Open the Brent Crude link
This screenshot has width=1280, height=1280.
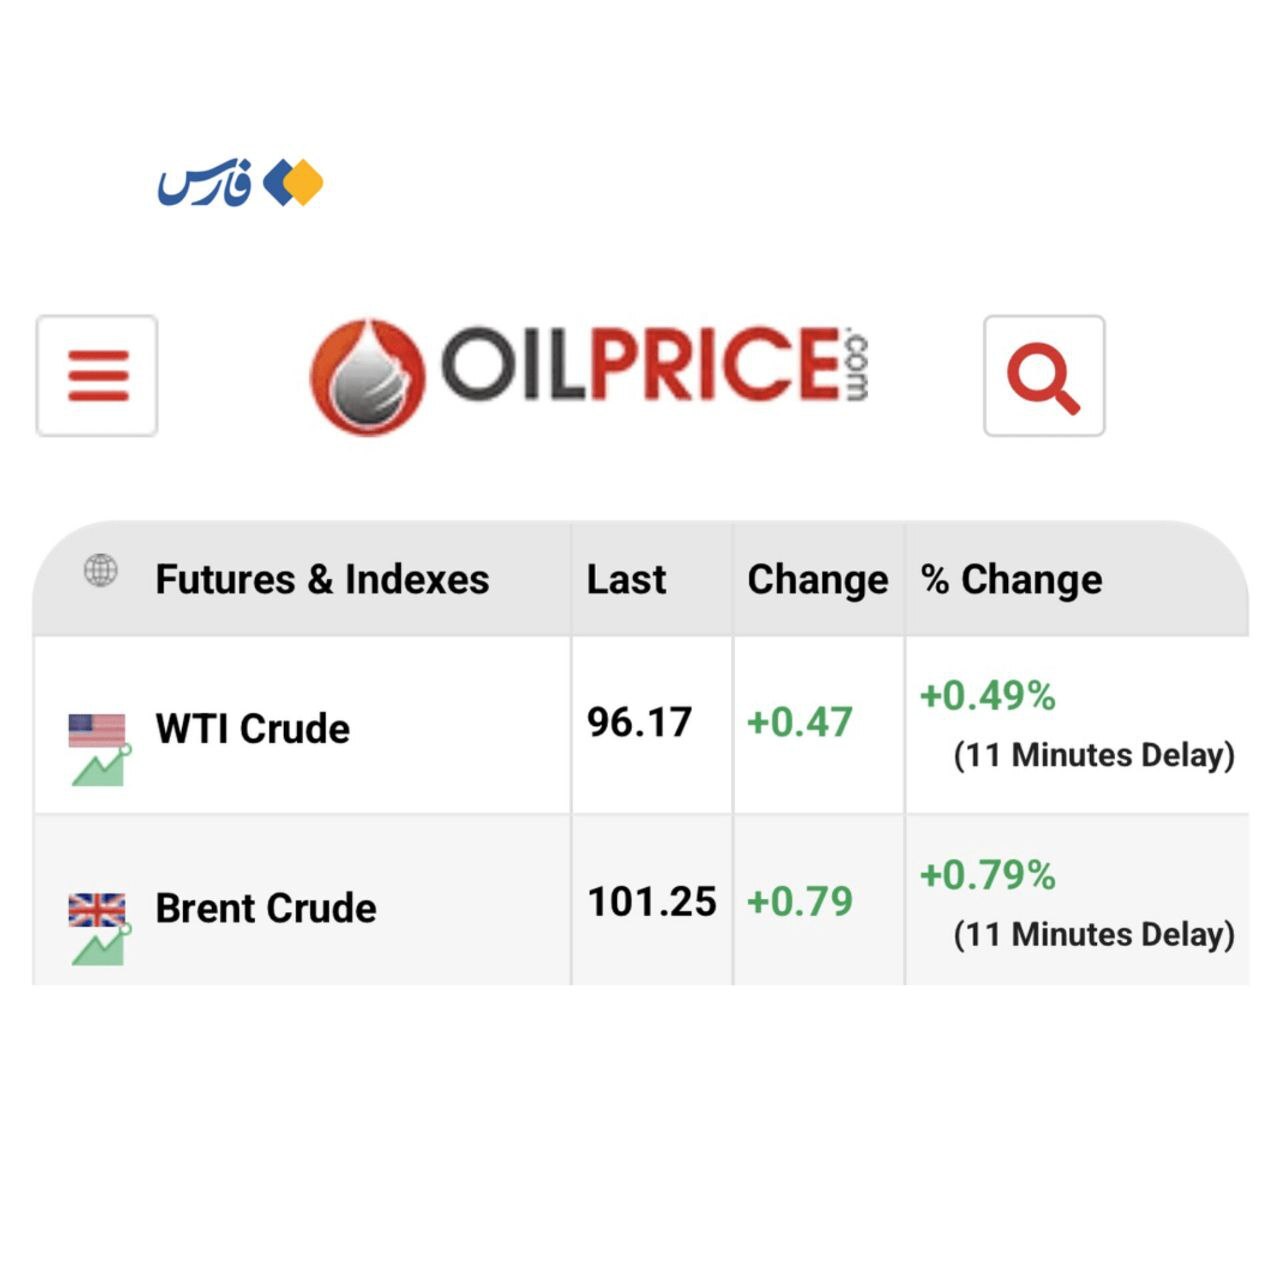point(266,909)
